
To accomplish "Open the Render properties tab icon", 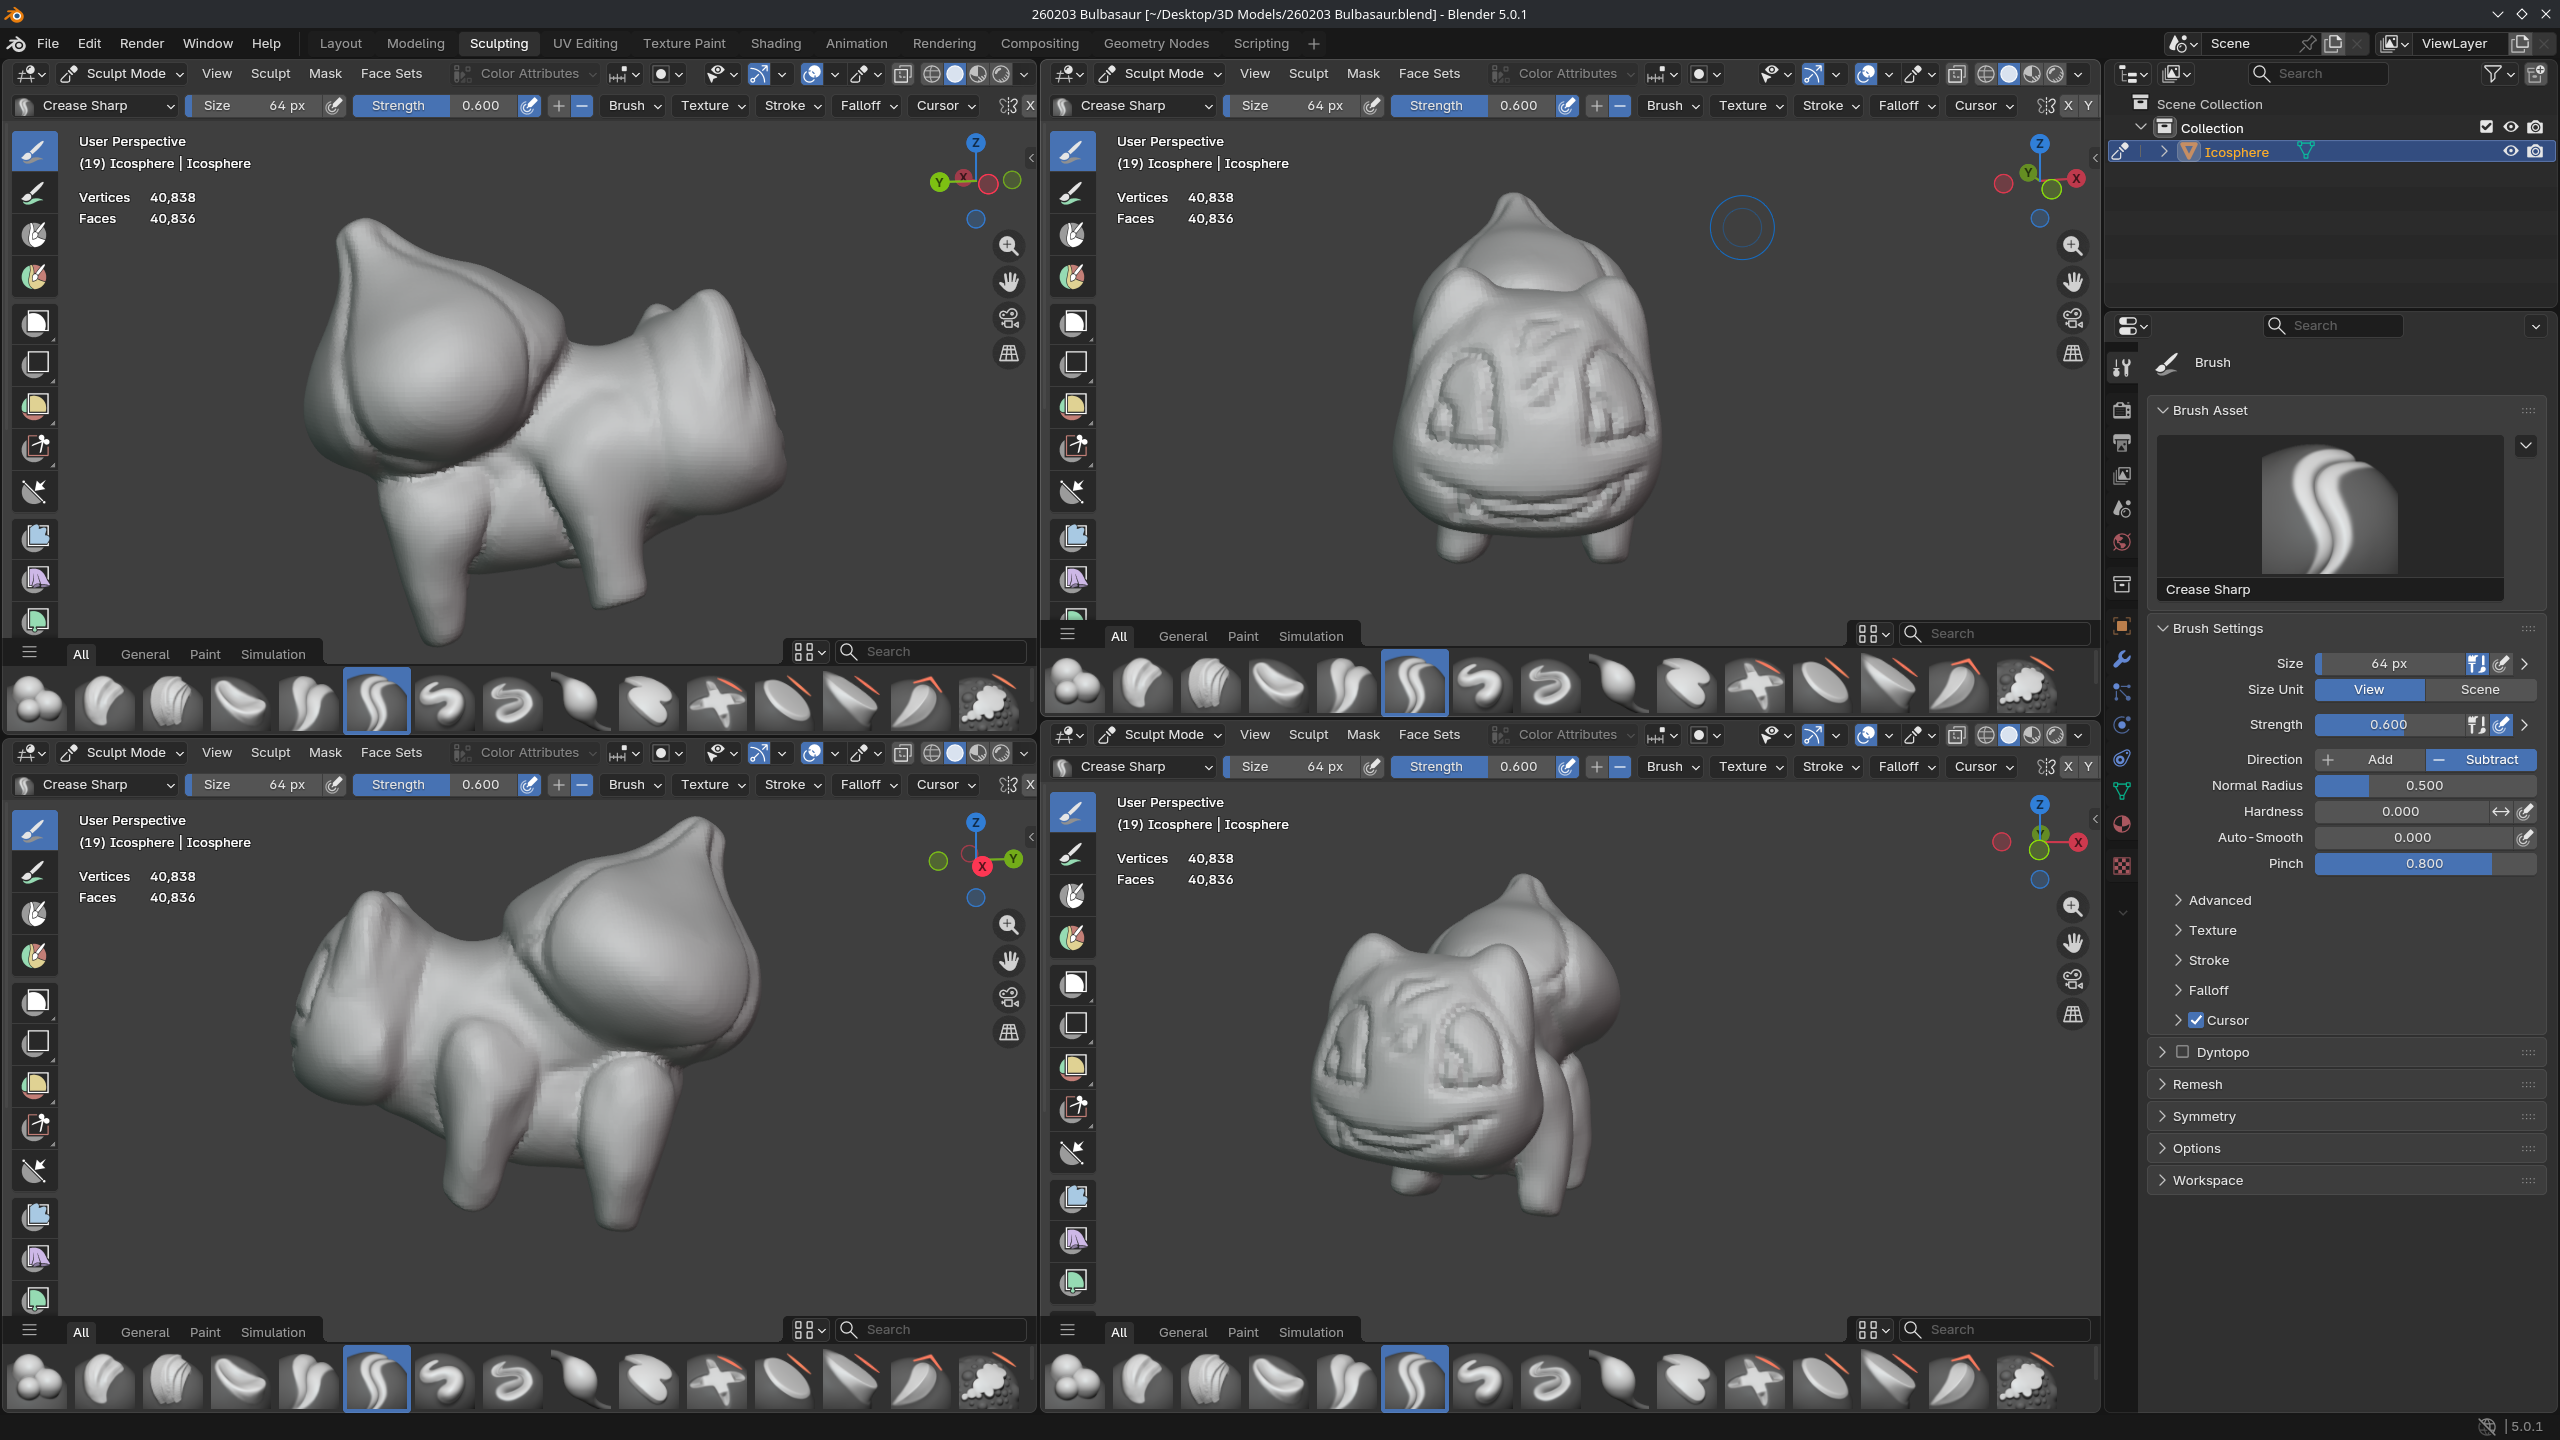I will 2122,410.
